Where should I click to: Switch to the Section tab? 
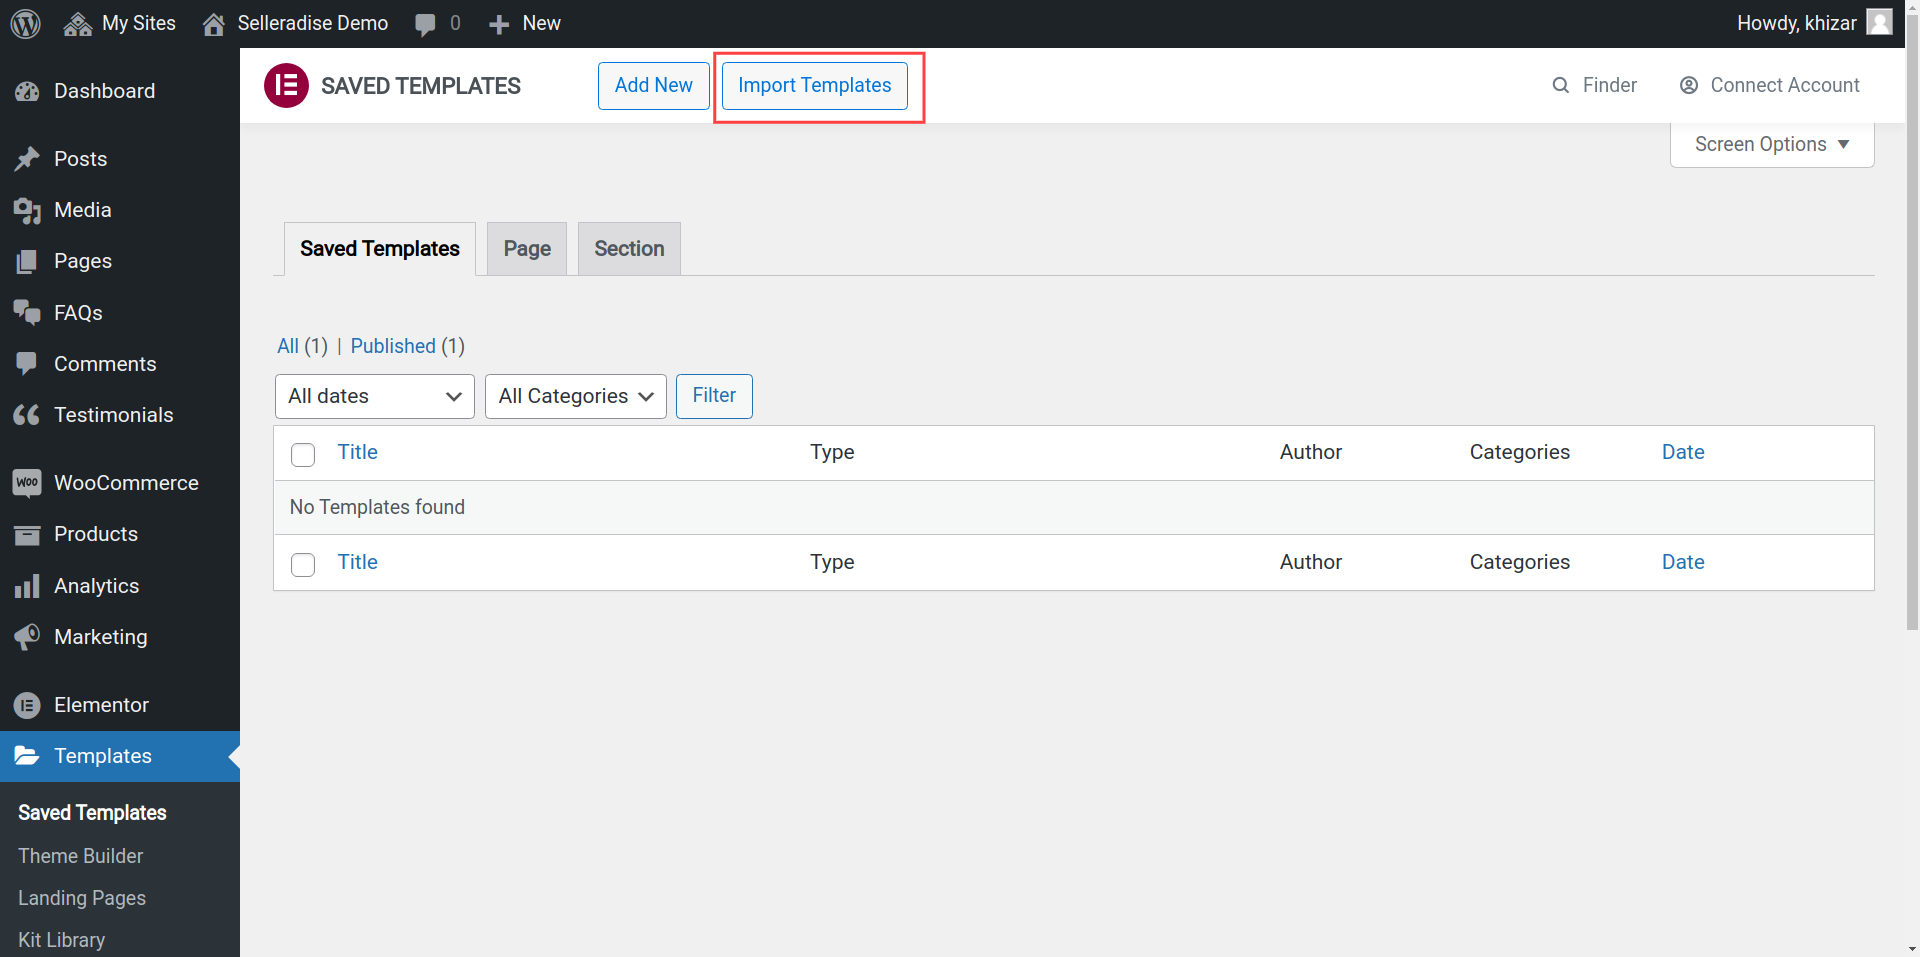tap(629, 249)
